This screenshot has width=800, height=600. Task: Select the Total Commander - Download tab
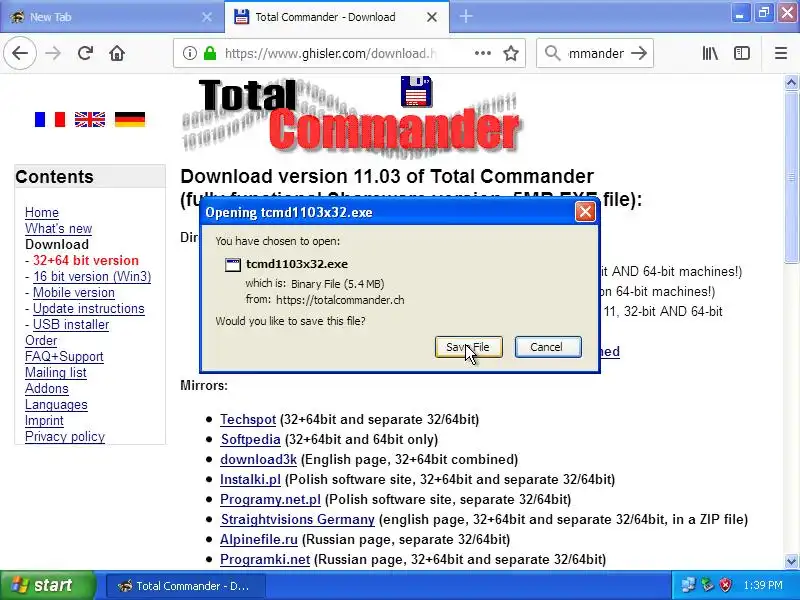pos(337,17)
